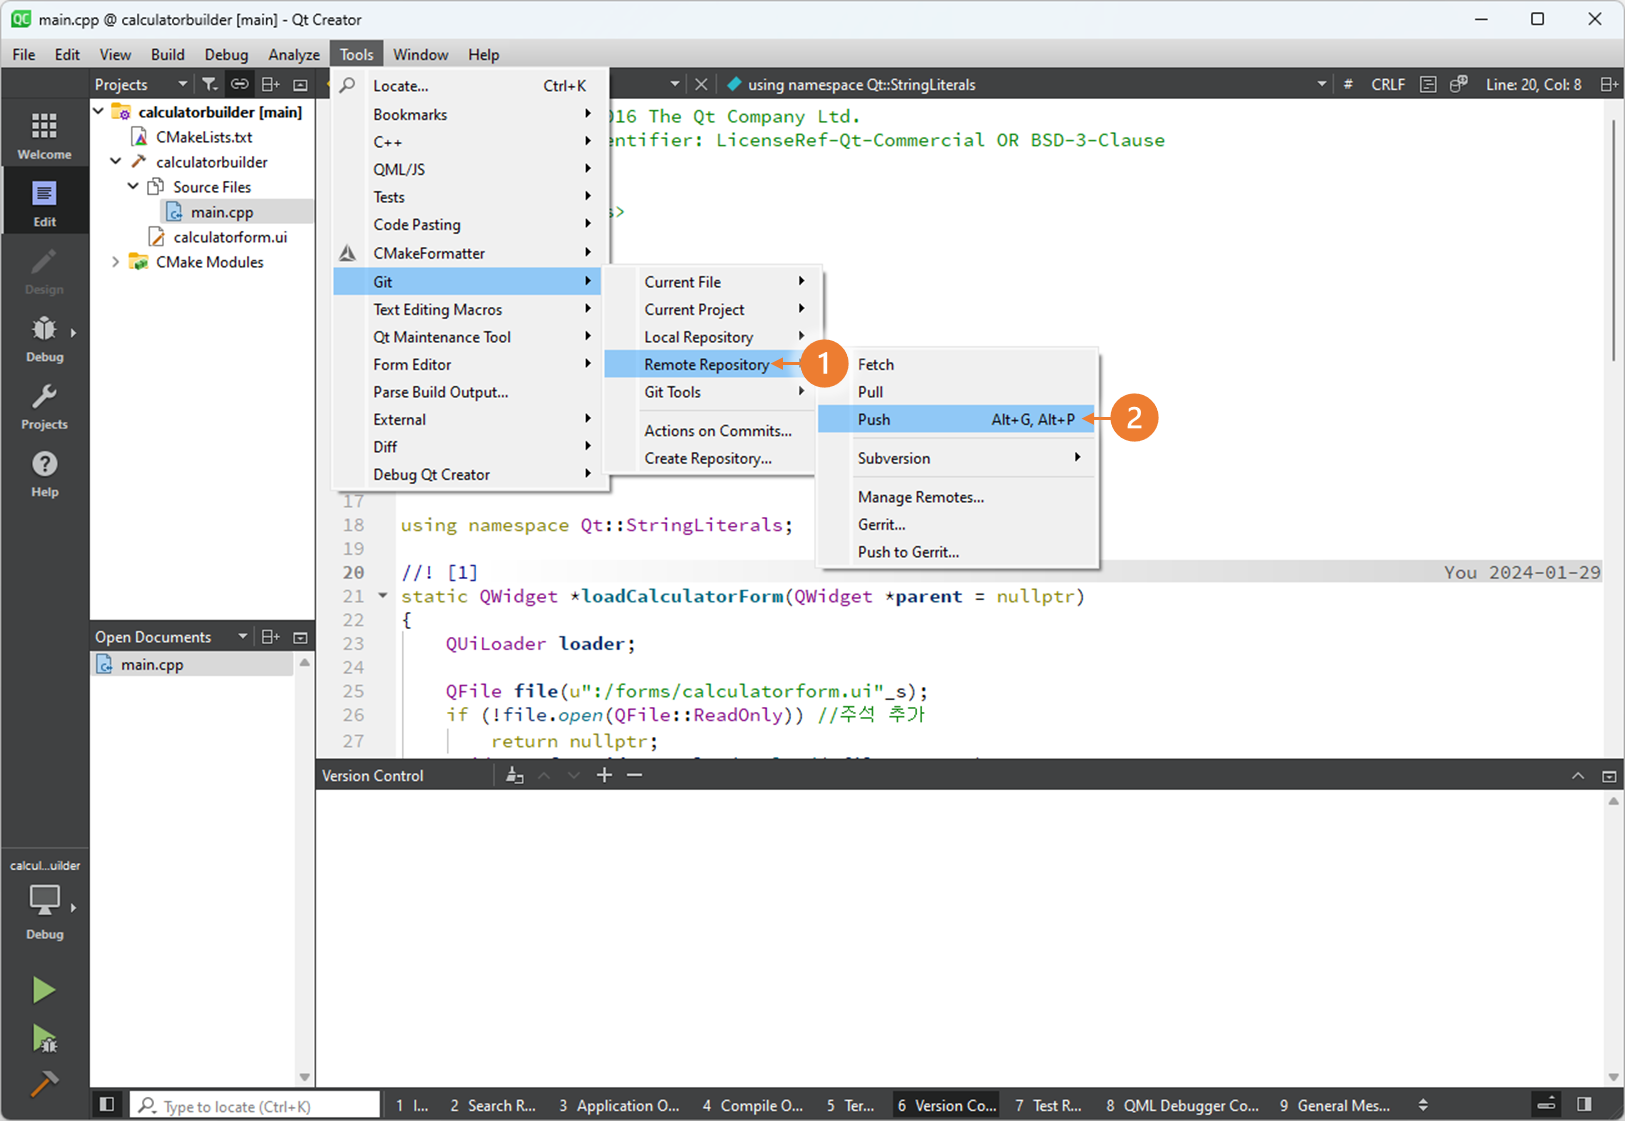
Task: Collapse the calculatorbuilder [main] project node
Action: [x=99, y=111]
